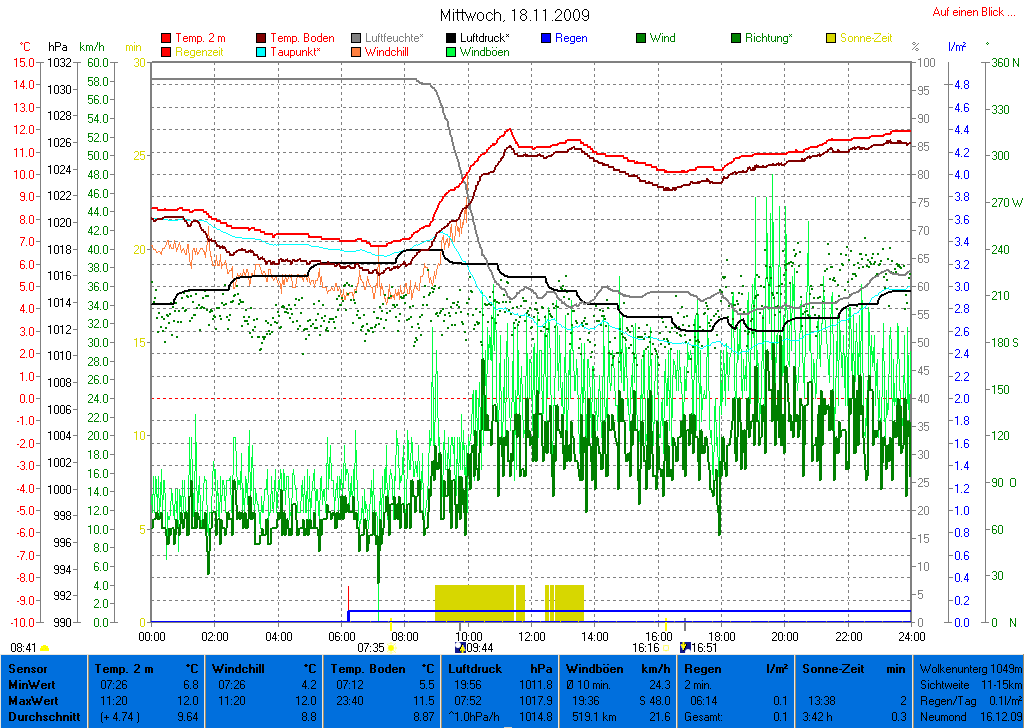Viewport: 1024px width, 728px height.
Task: Click the orange Windchill legend square
Action: click(356, 51)
